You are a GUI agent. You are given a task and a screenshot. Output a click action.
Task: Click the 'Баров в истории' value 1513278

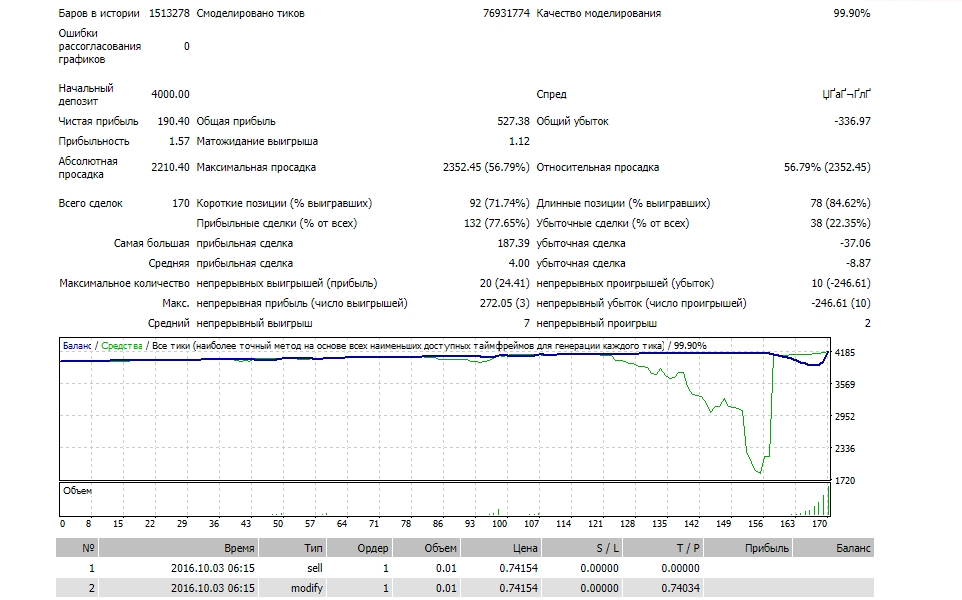click(169, 13)
